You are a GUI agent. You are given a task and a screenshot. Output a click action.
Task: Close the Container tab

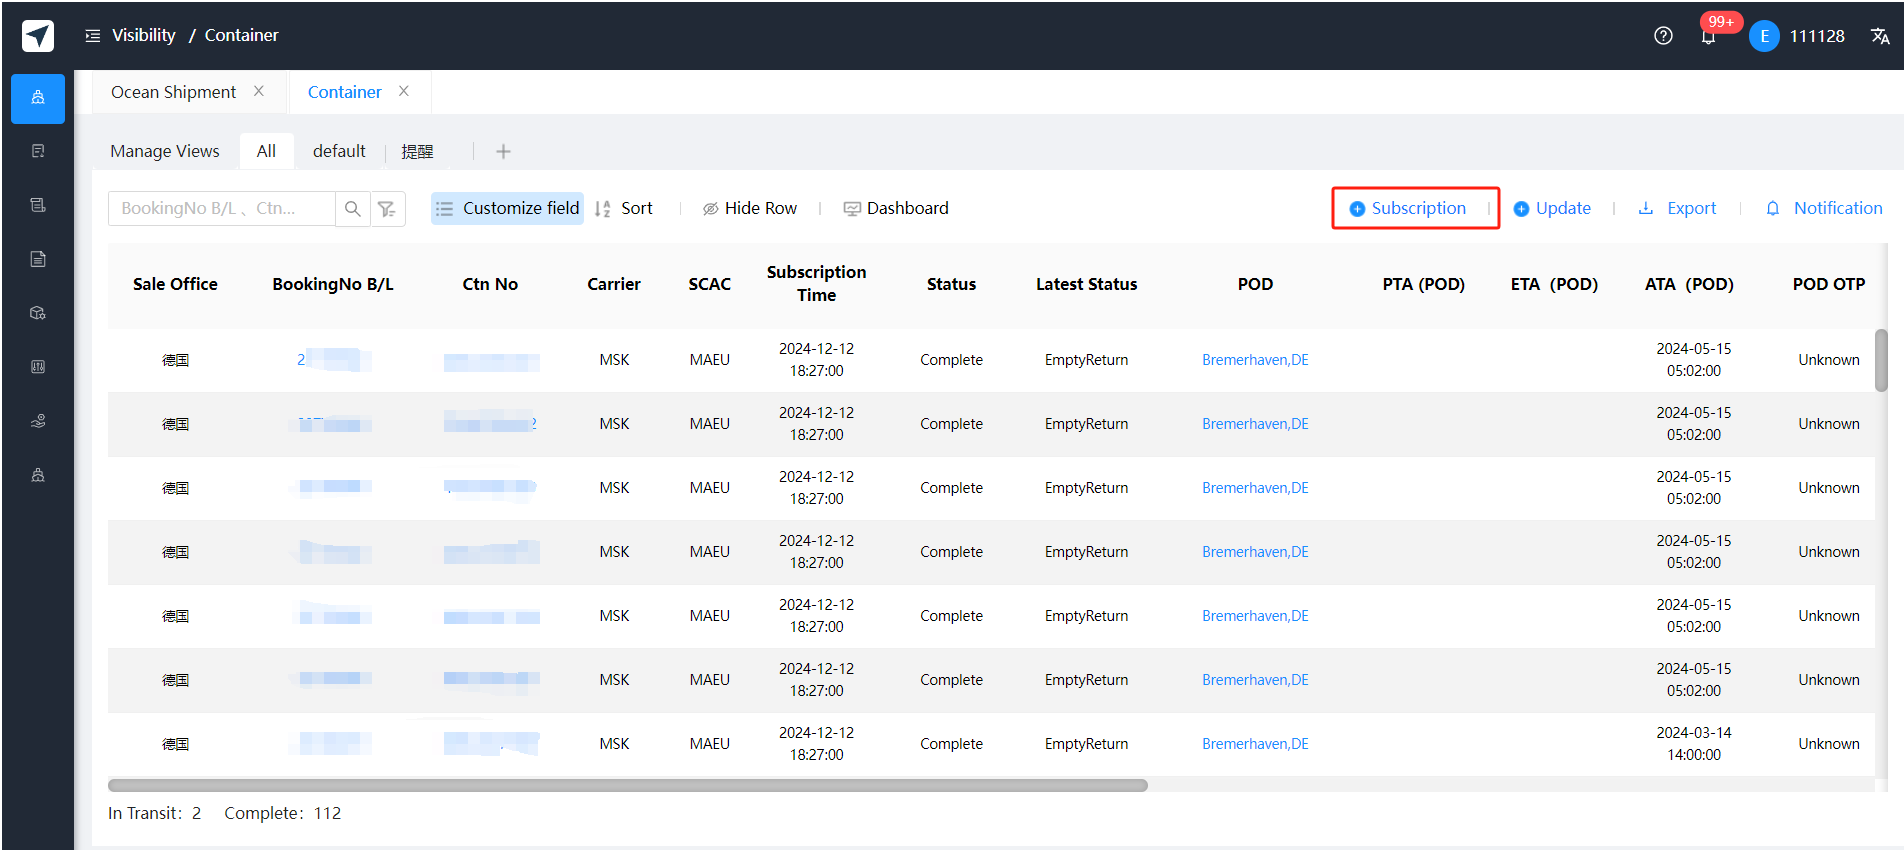pyautogui.click(x=404, y=91)
